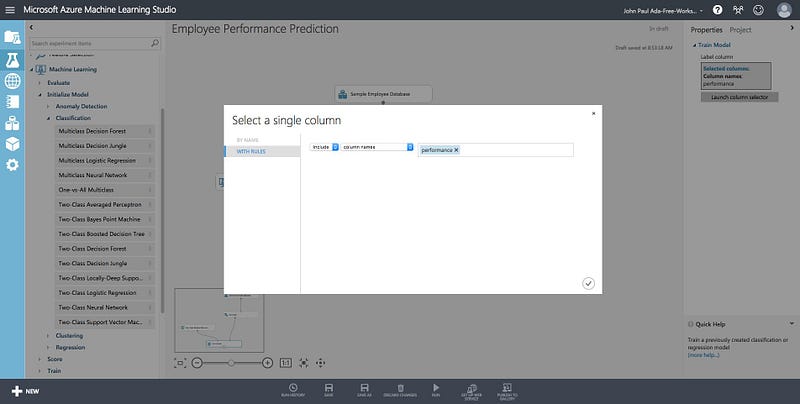Switch to the BY NAME tab
The image size is (800, 404).
tap(247, 140)
